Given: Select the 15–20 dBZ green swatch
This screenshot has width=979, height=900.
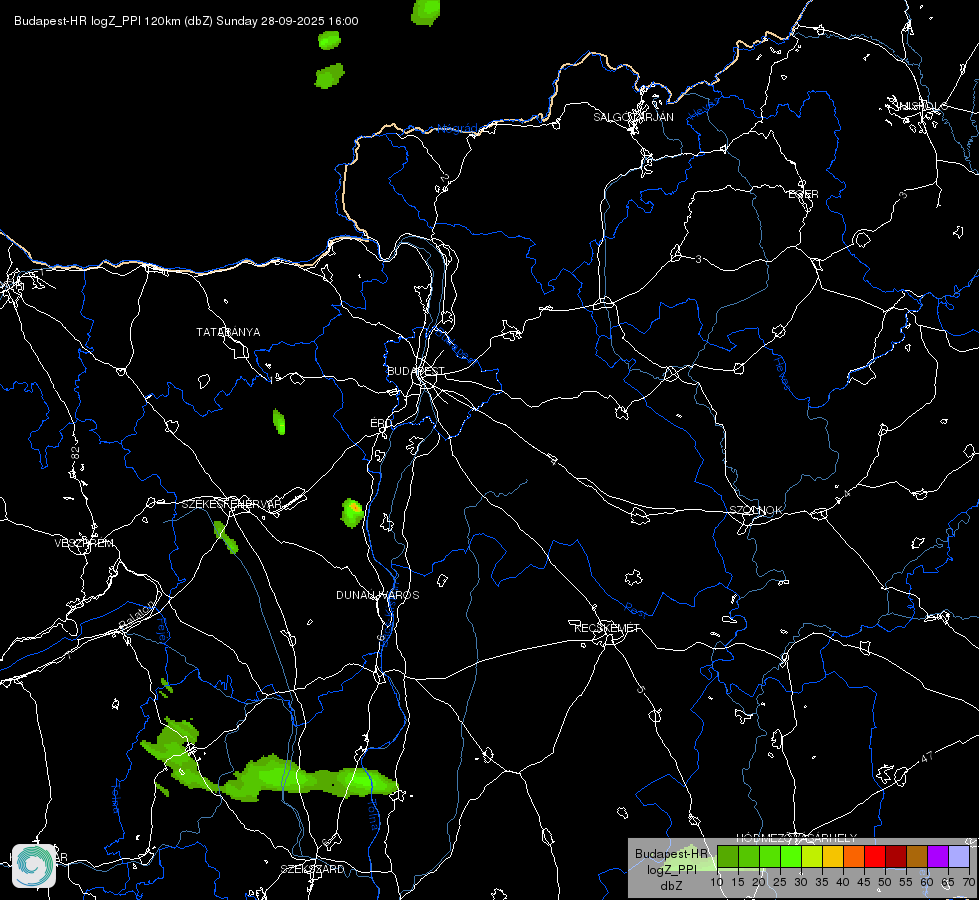Looking at the screenshot, I should click(x=749, y=856).
